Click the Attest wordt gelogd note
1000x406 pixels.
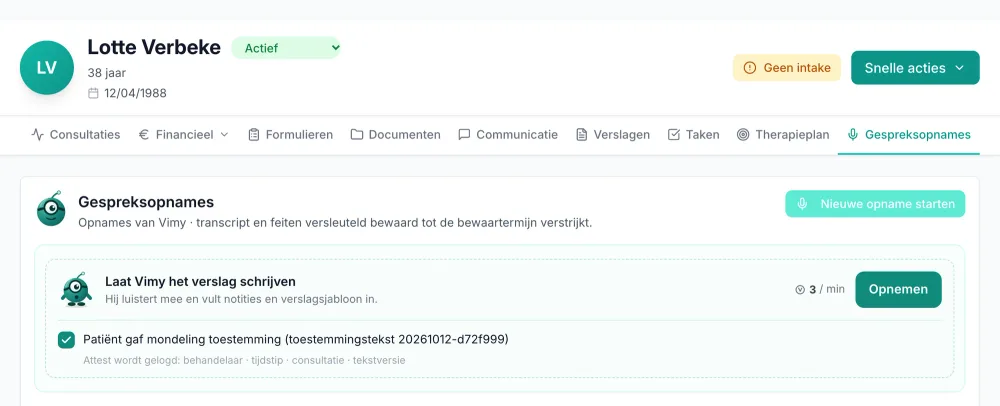click(244, 360)
